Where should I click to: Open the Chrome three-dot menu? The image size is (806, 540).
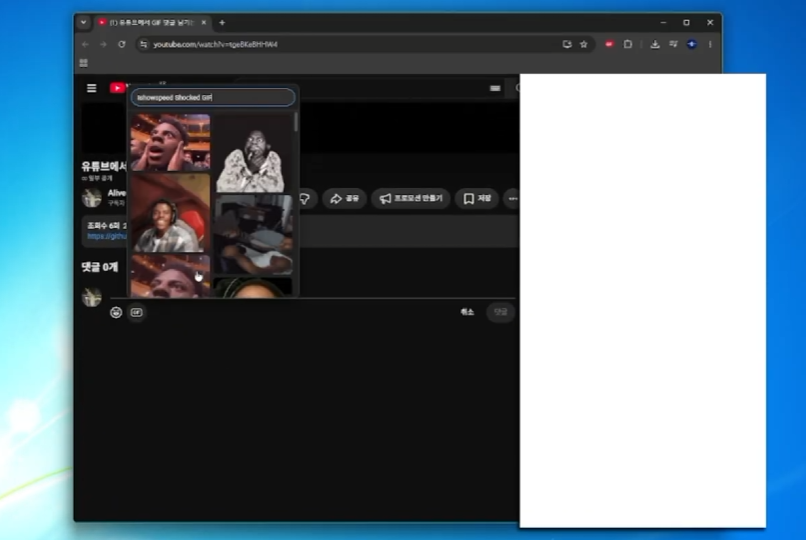[710, 45]
